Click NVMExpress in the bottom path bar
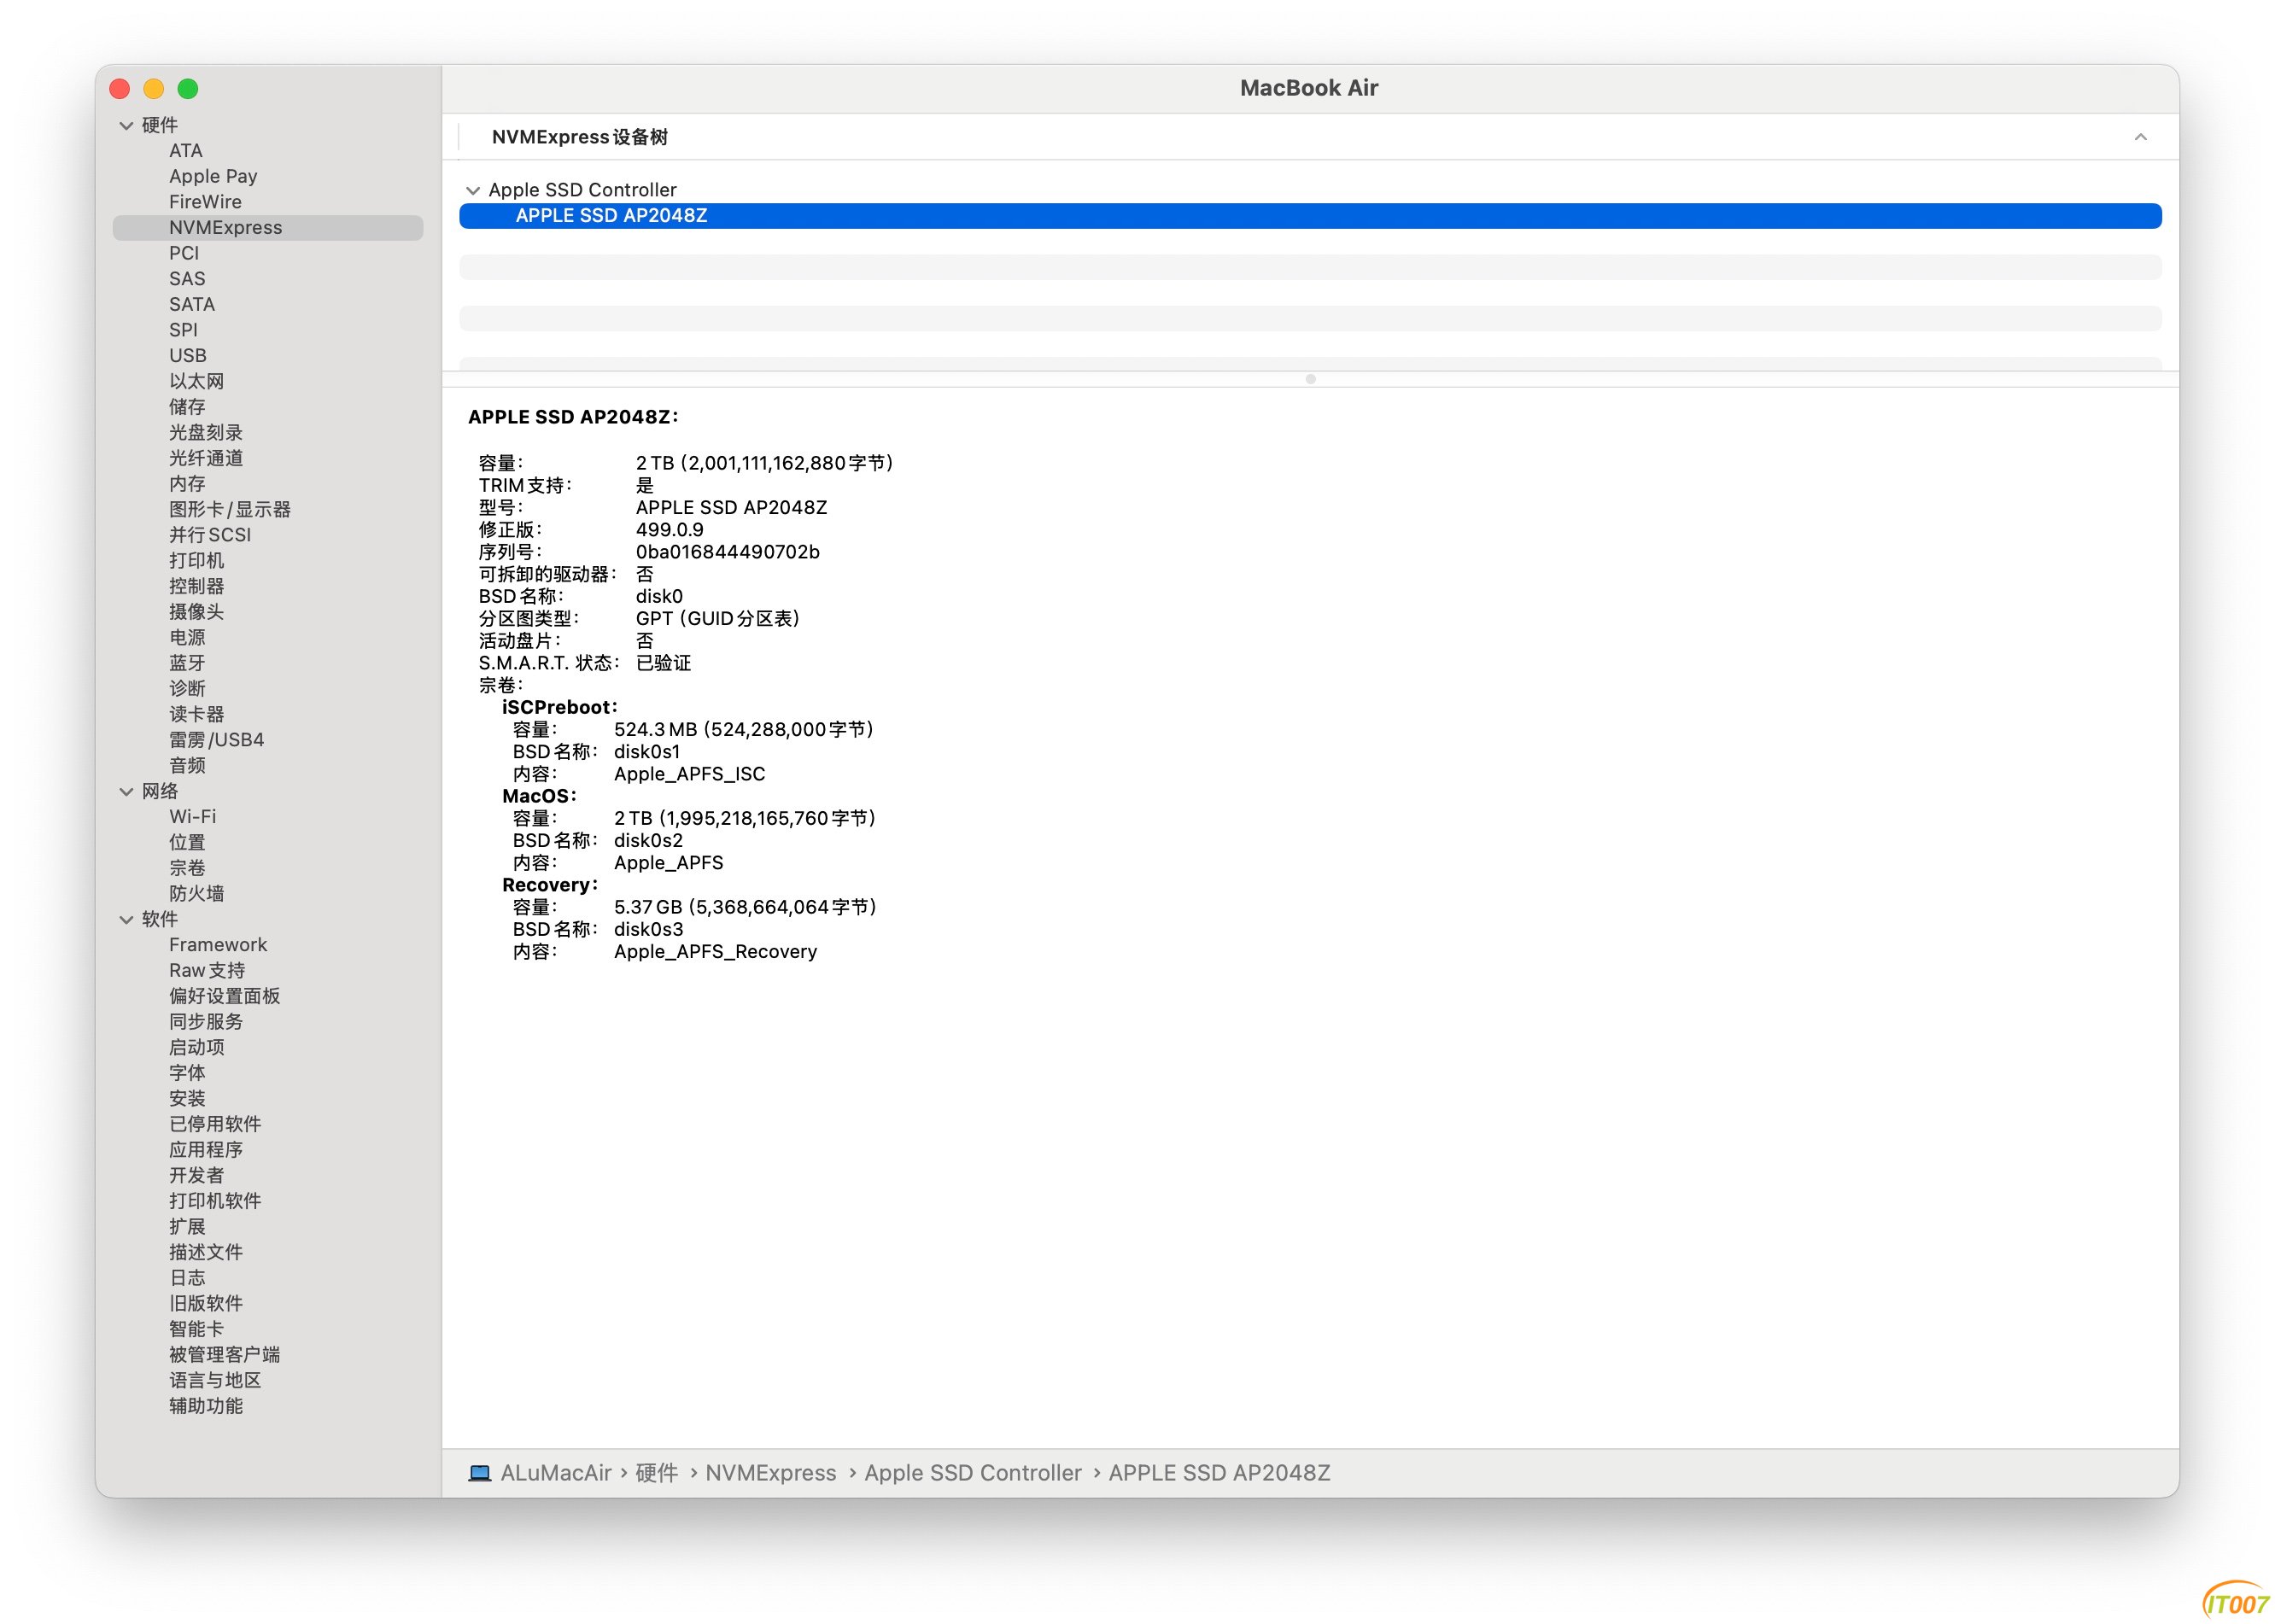The width and height of the screenshot is (2275, 1624). pyautogui.click(x=771, y=1473)
